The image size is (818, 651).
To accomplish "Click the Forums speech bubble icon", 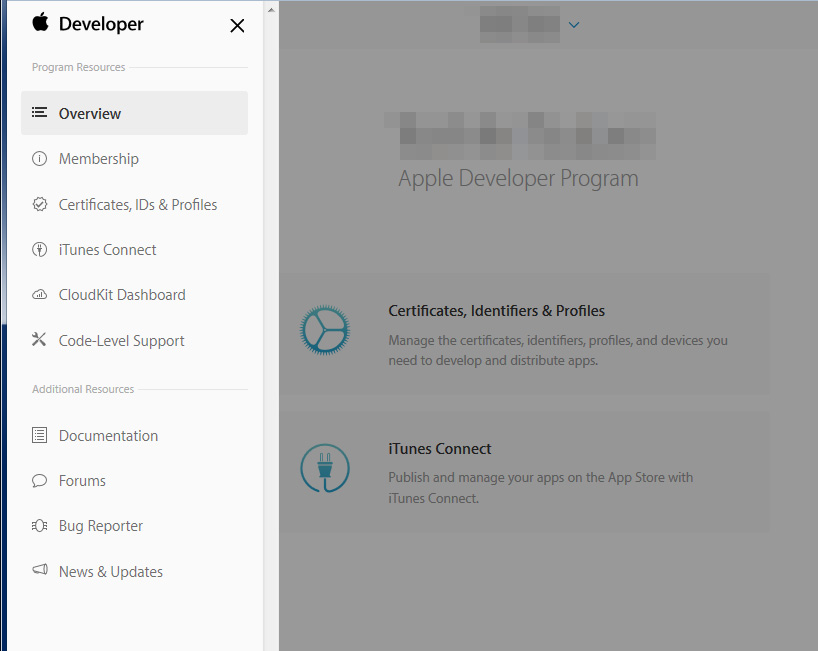I will [x=40, y=480].
